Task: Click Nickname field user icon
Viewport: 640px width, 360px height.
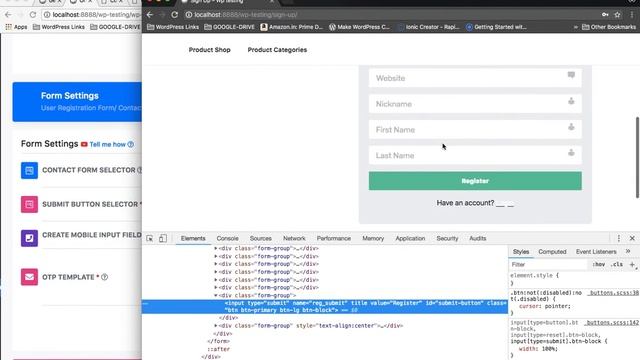Action: click(x=571, y=101)
